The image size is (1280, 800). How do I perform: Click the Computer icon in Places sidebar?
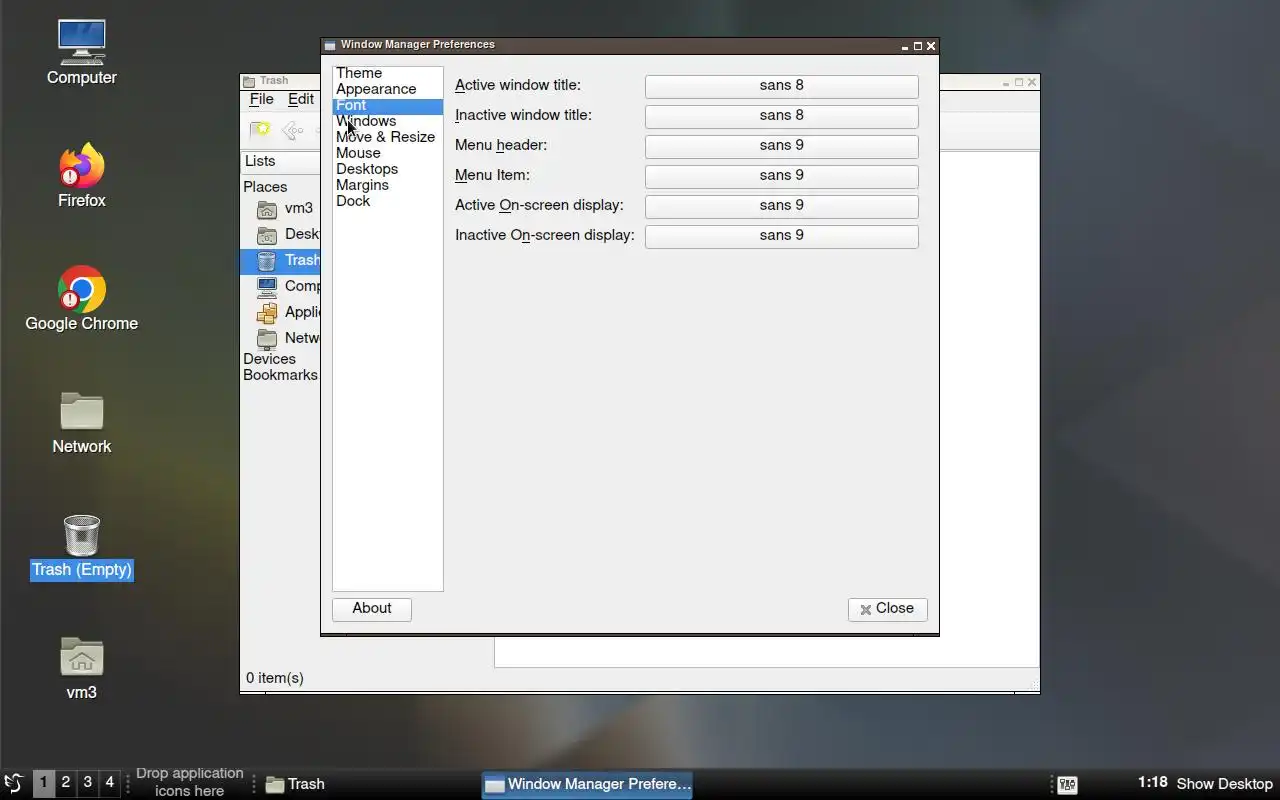(x=267, y=287)
